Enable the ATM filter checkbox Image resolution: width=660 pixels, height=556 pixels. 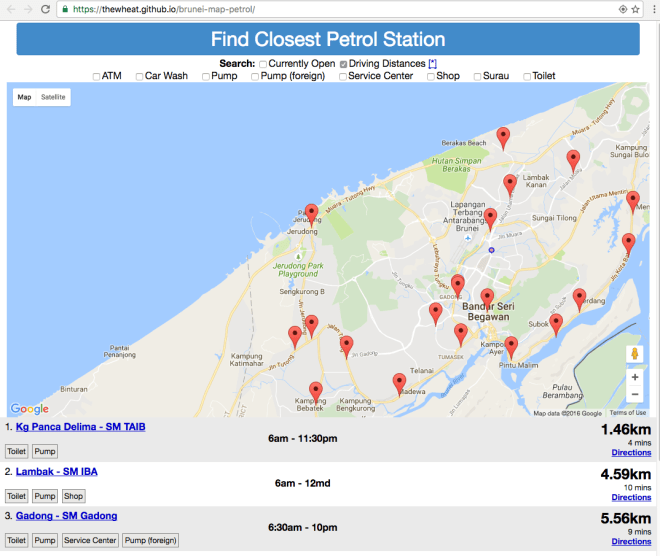coord(96,77)
